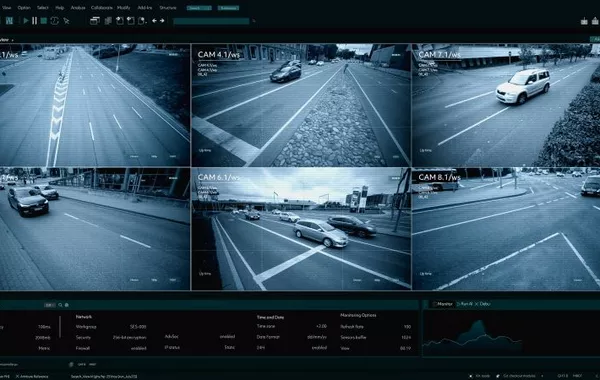Click the Date Format dd/mm/yy value
Viewport: 600px width, 380px height.
point(317,337)
